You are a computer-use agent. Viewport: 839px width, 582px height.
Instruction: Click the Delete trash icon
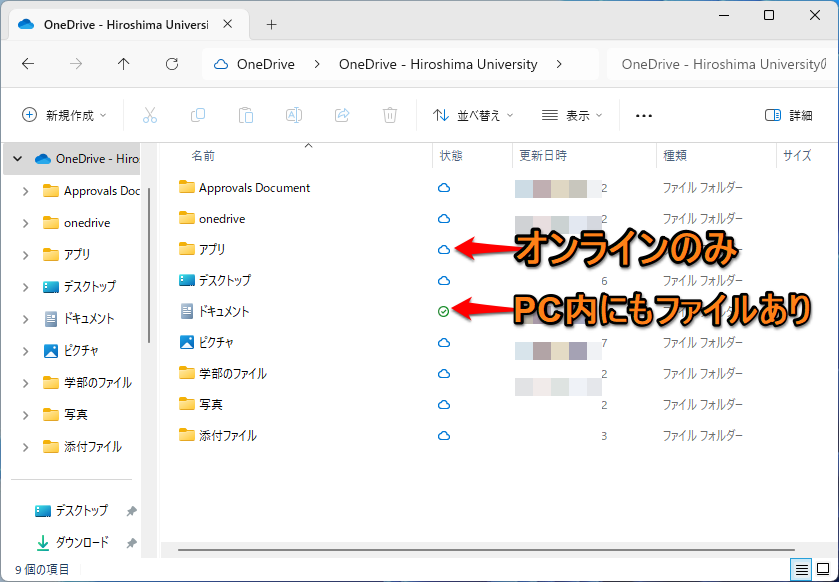coord(390,115)
